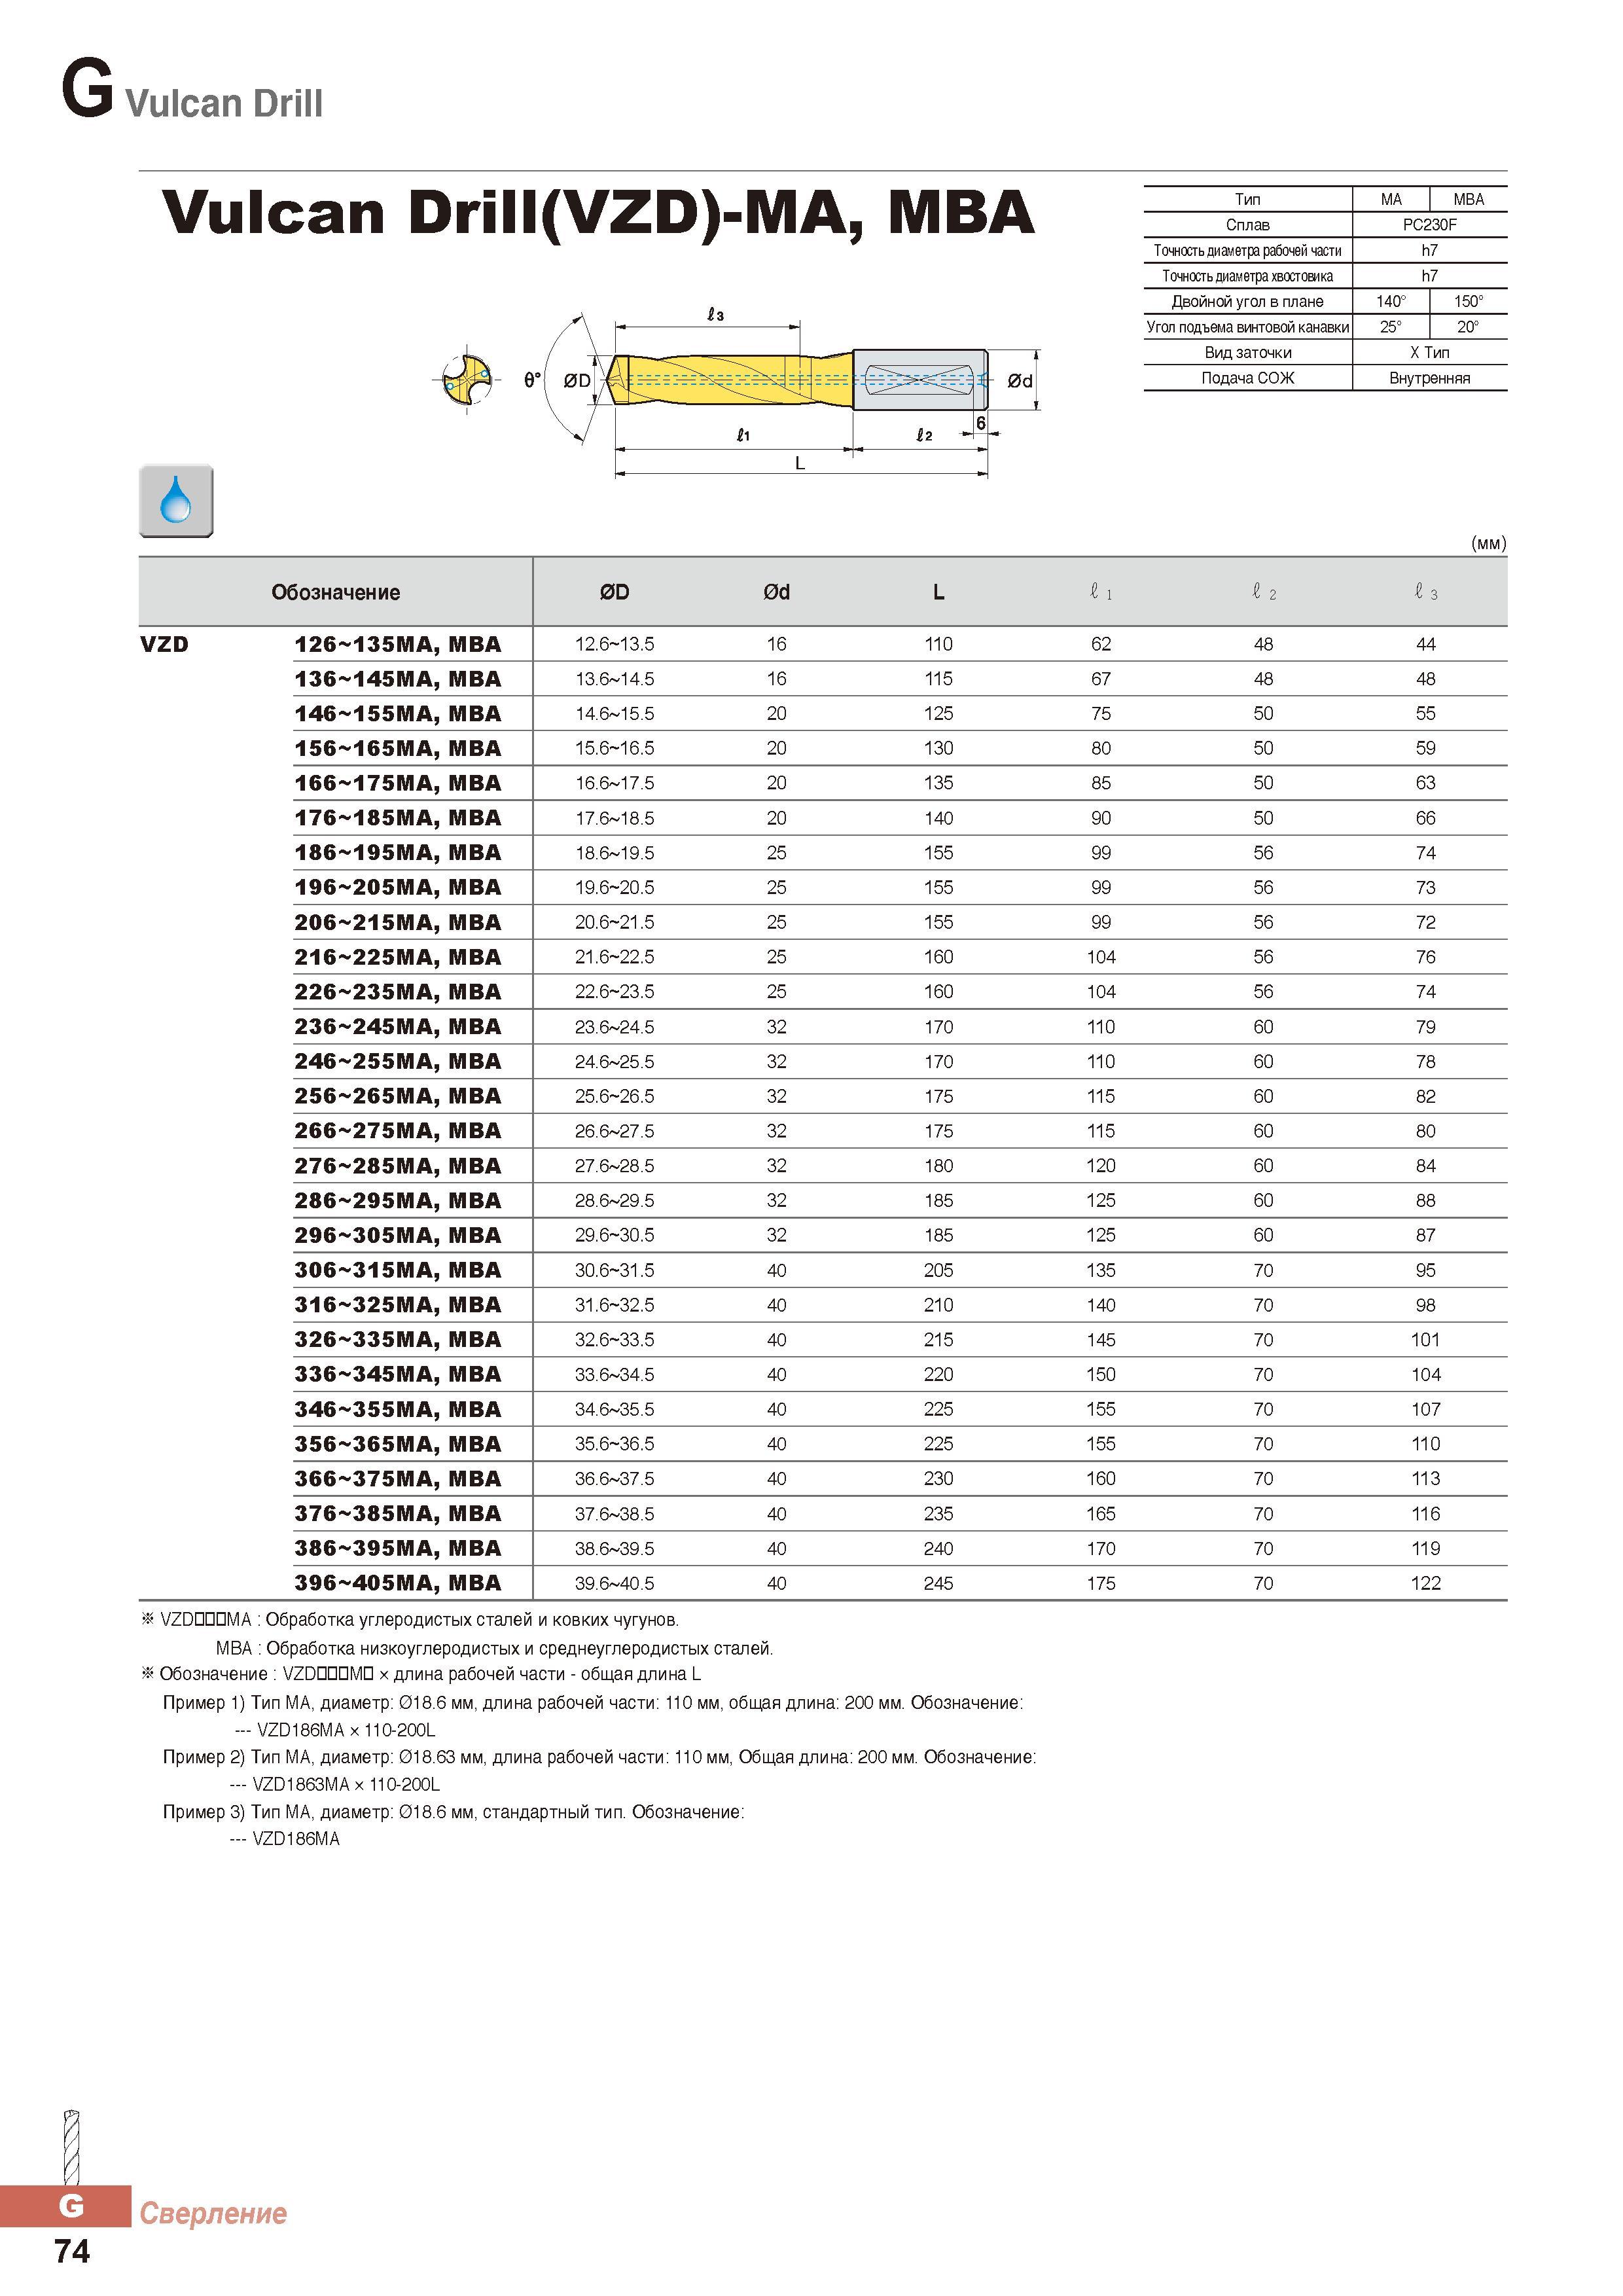Click L value 110 in the 126~135 row
1623x2296 pixels.
pos(938,644)
